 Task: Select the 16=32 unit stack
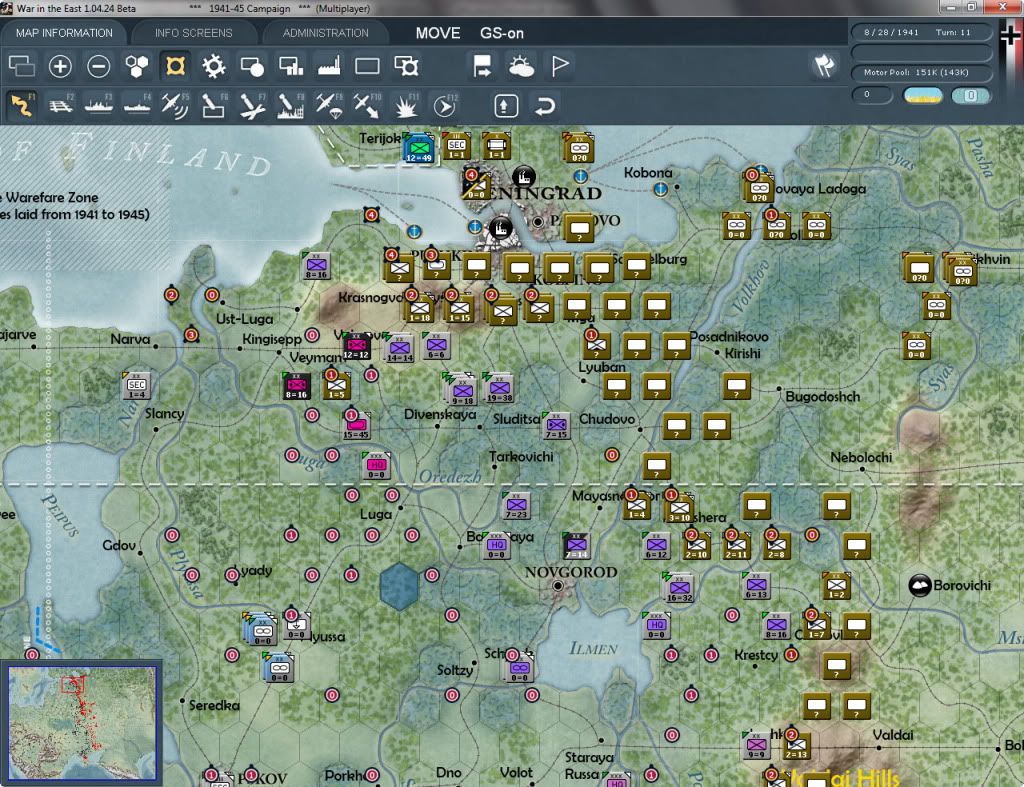pos(679,588)
